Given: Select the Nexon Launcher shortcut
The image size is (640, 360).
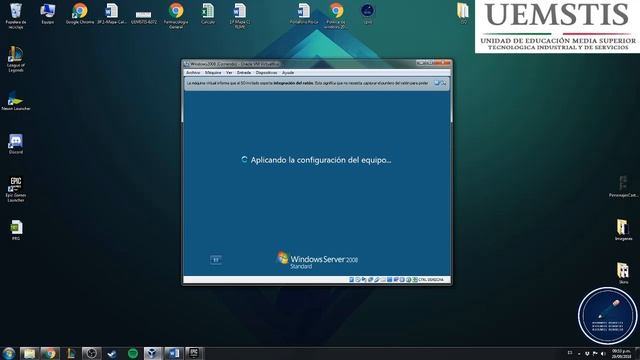Looking at the screenshot, I should point(16,100).
